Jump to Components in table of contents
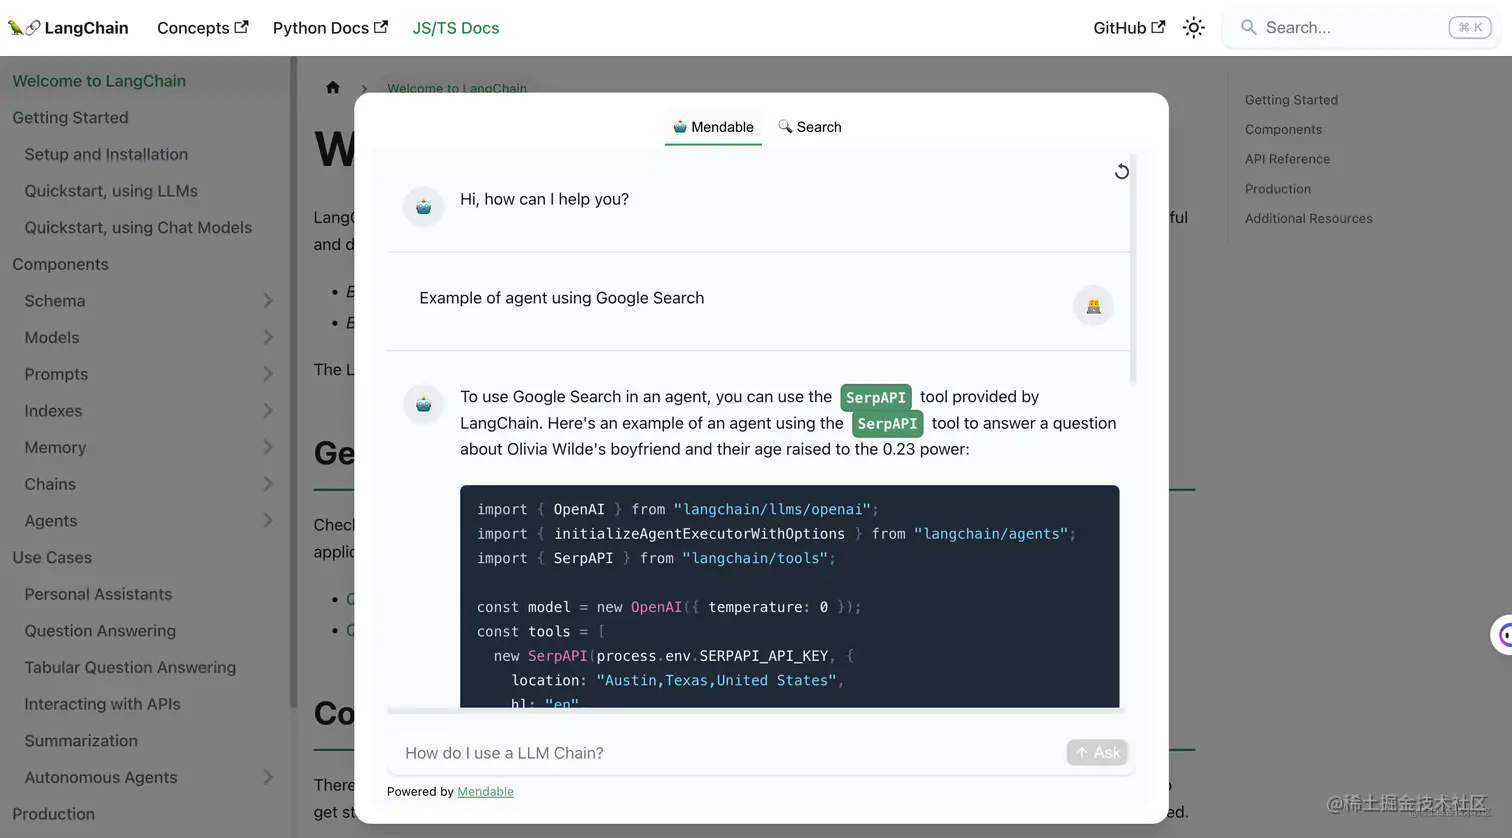Image resolution: width=1512 pixels, height=838 pixels. click(x=1283, y=130)
